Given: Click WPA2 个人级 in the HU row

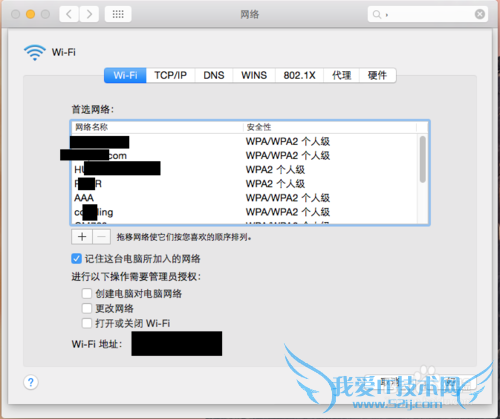Looking at the screenshot, I should click(x=275, y=170).
